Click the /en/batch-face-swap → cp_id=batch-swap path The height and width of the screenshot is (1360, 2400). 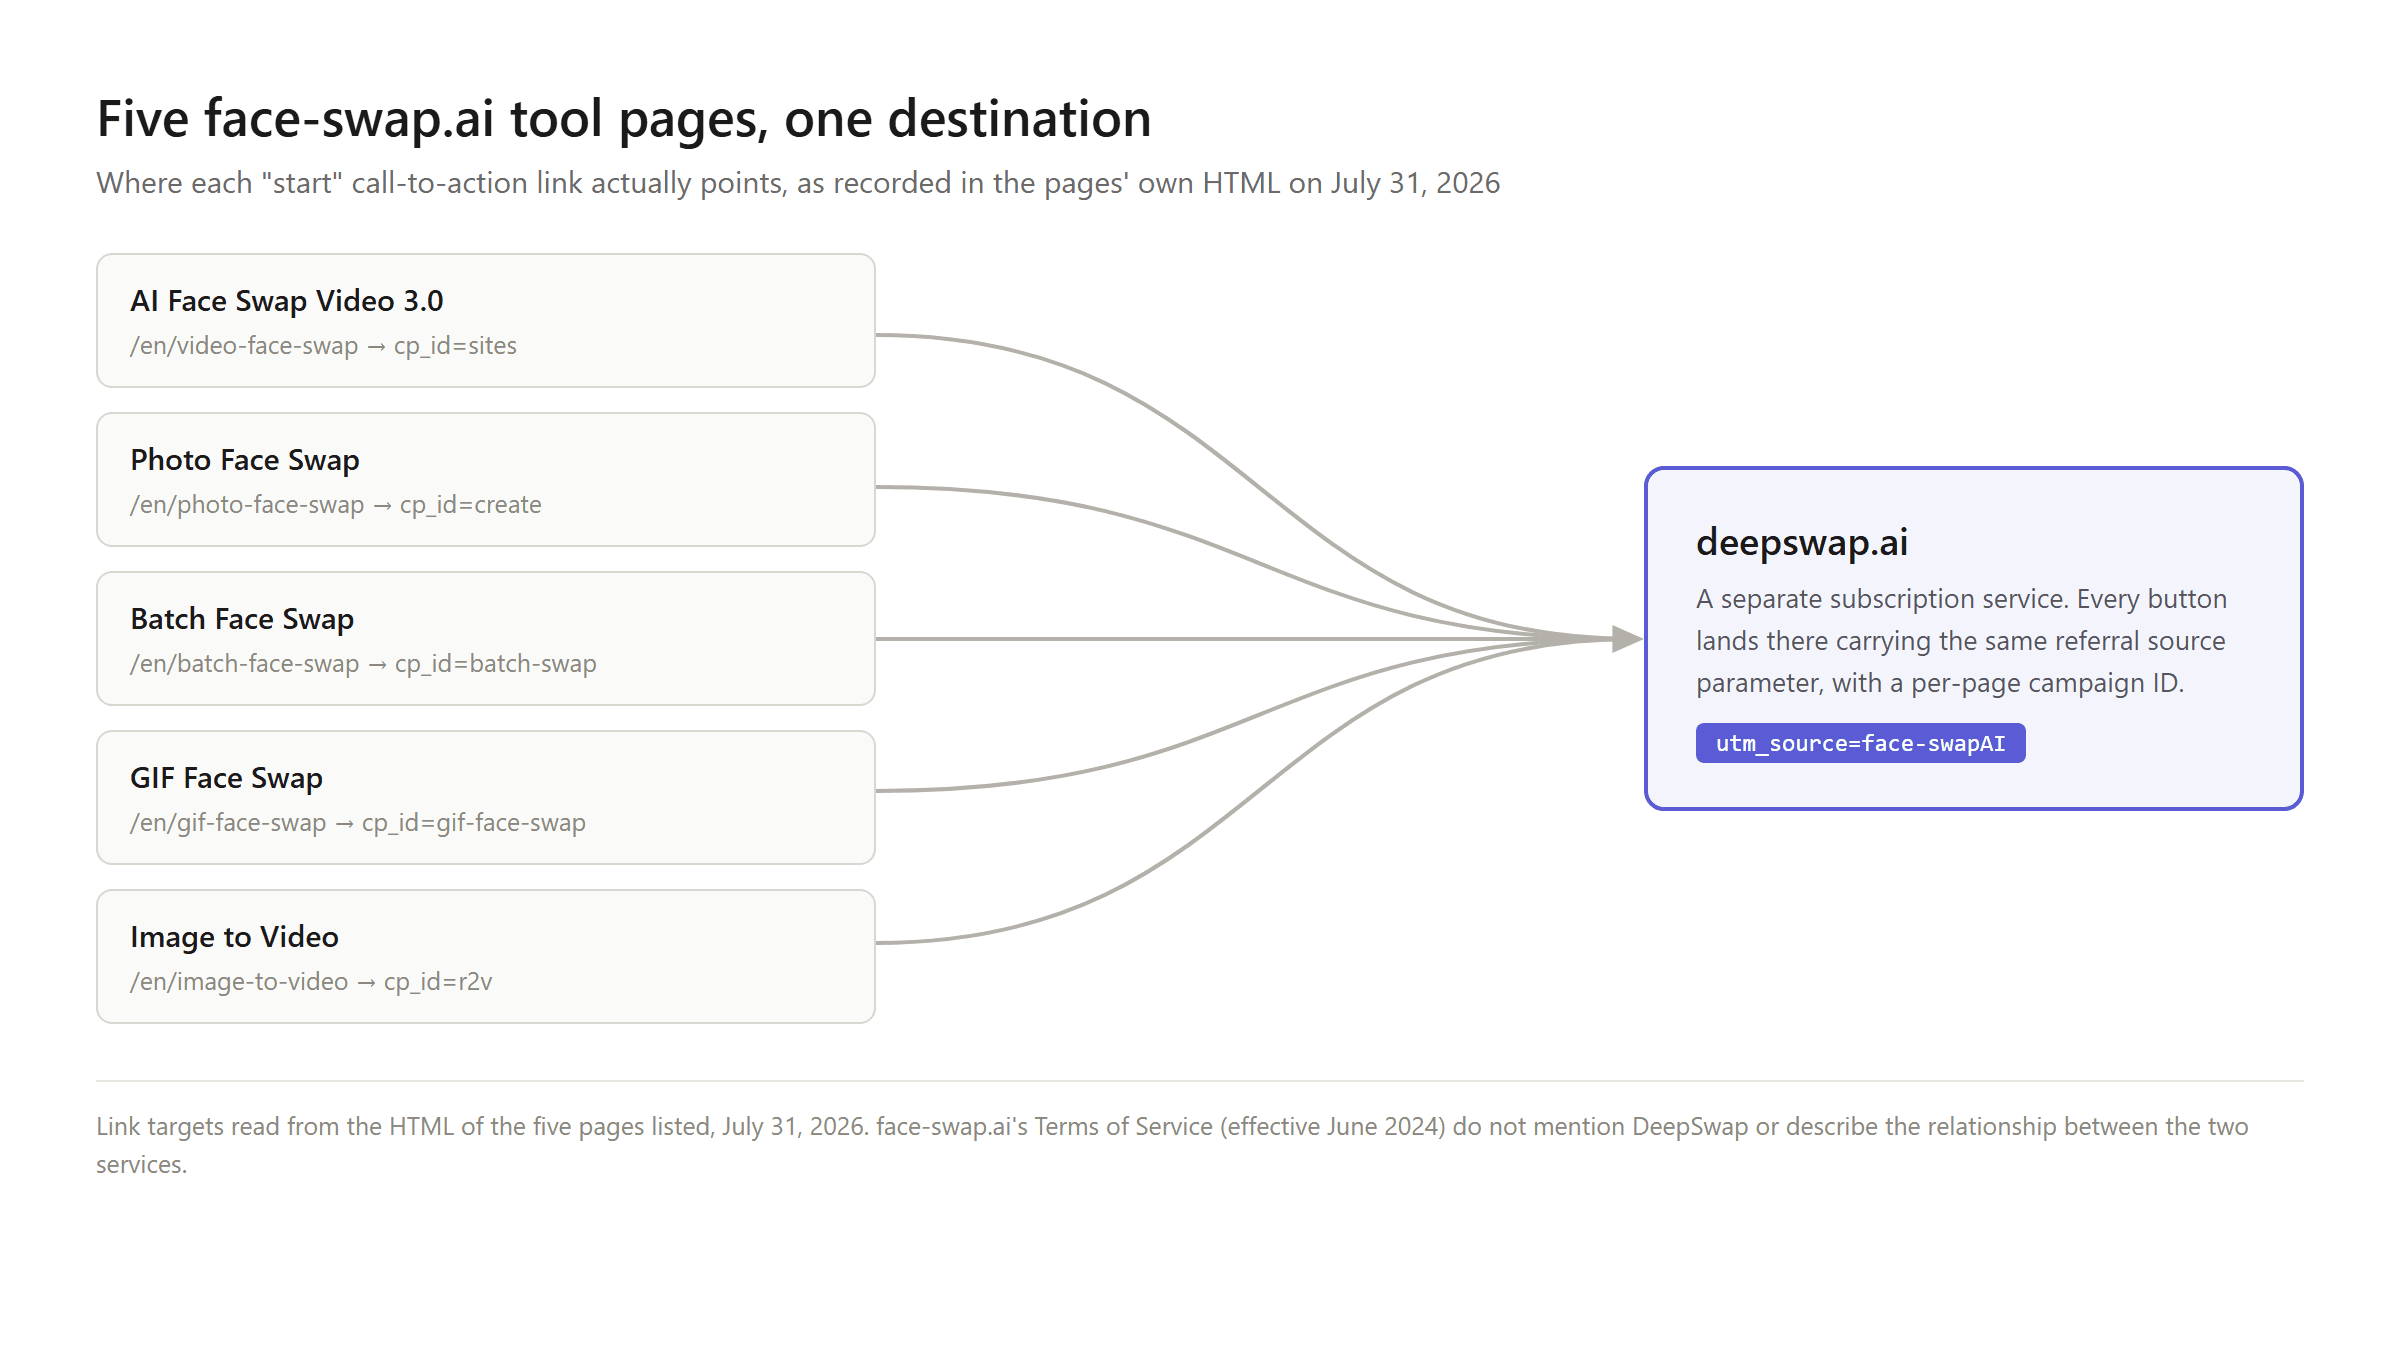coord(363,664)
